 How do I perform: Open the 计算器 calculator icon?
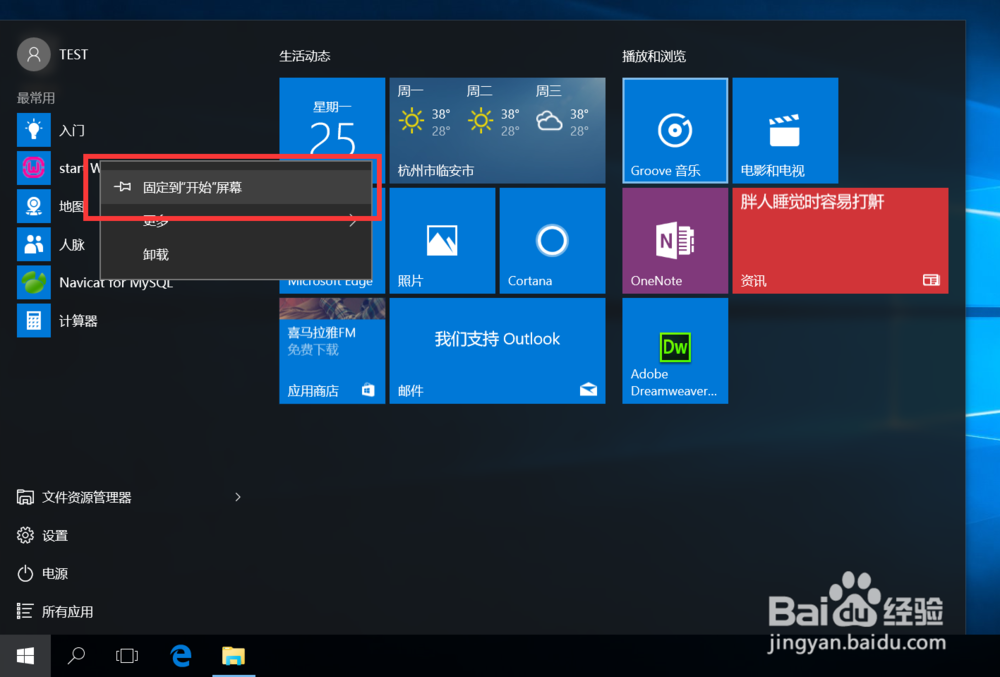(x=33, y=321)
